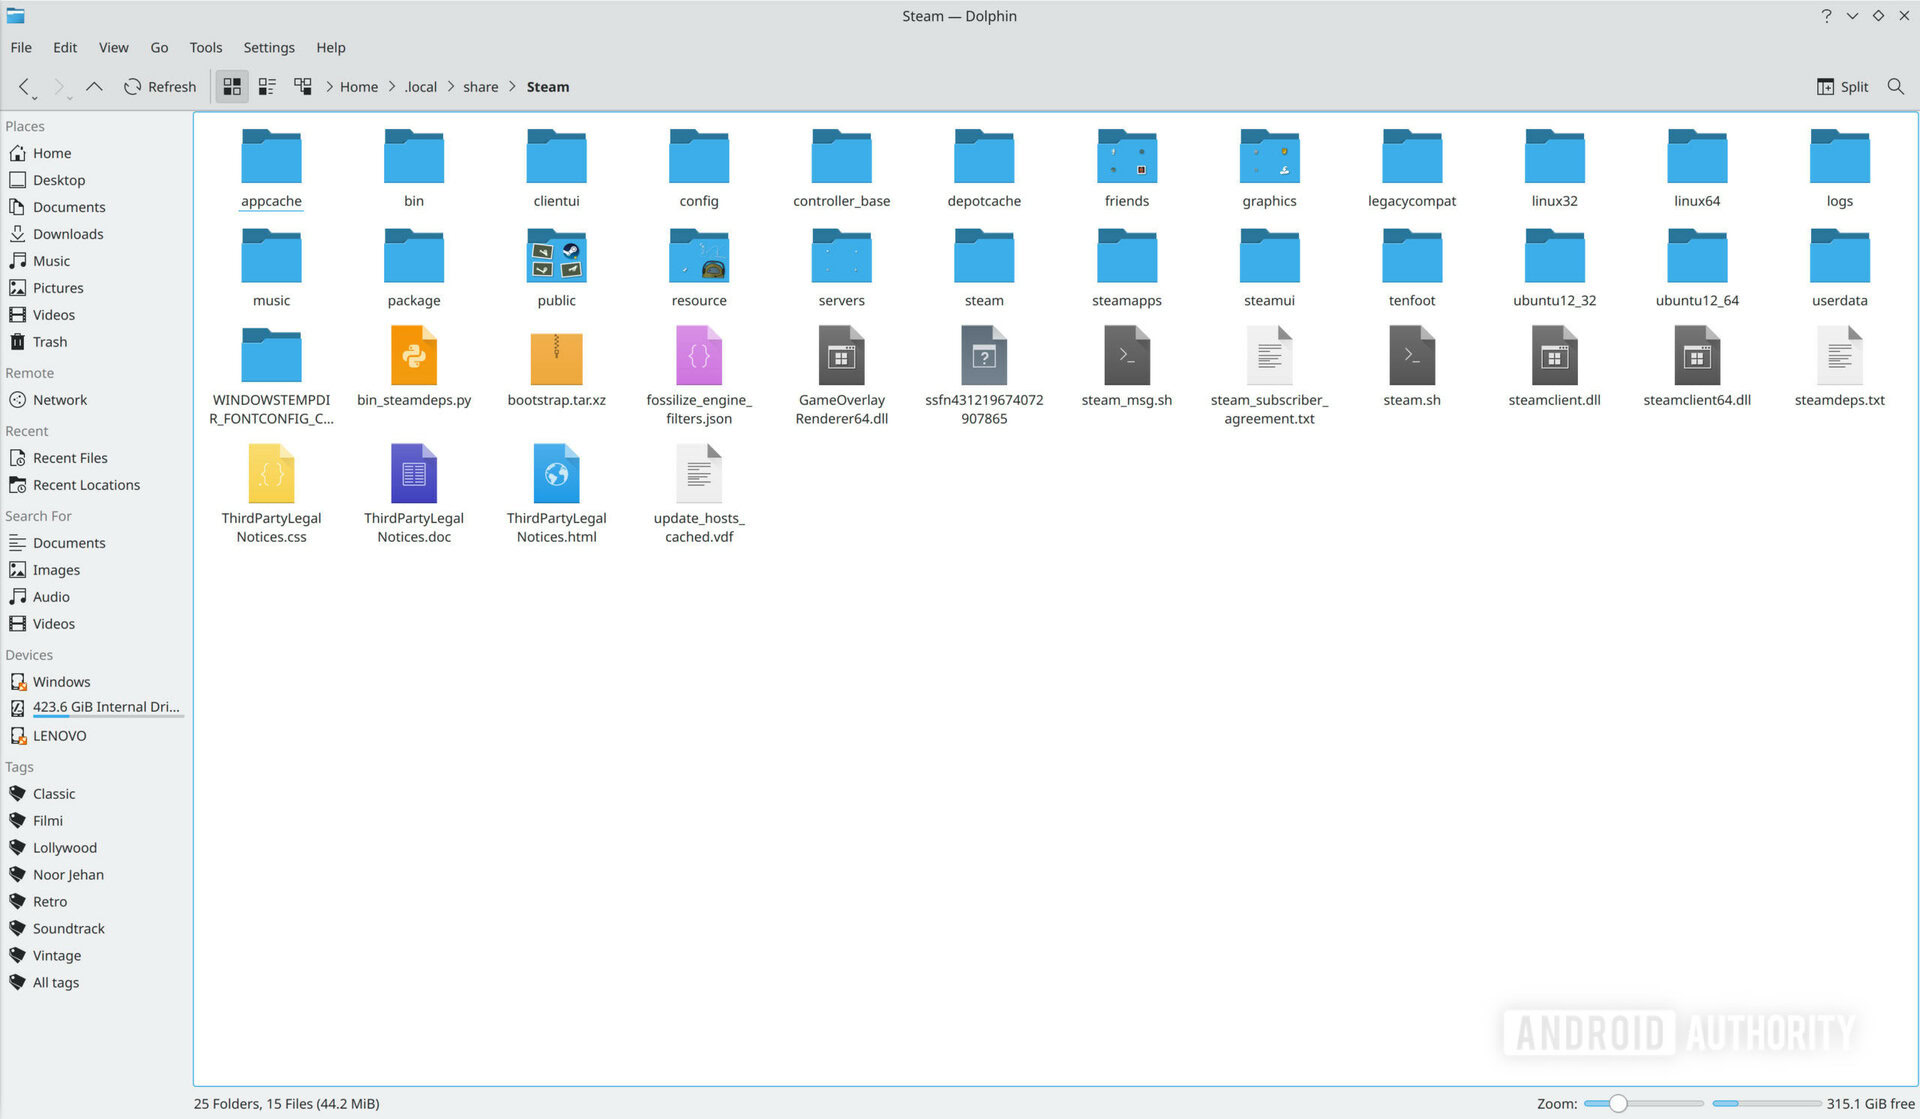The image size is (1920, 1119).
Task: Open the Edit menu
Action: tap(65, 47)
